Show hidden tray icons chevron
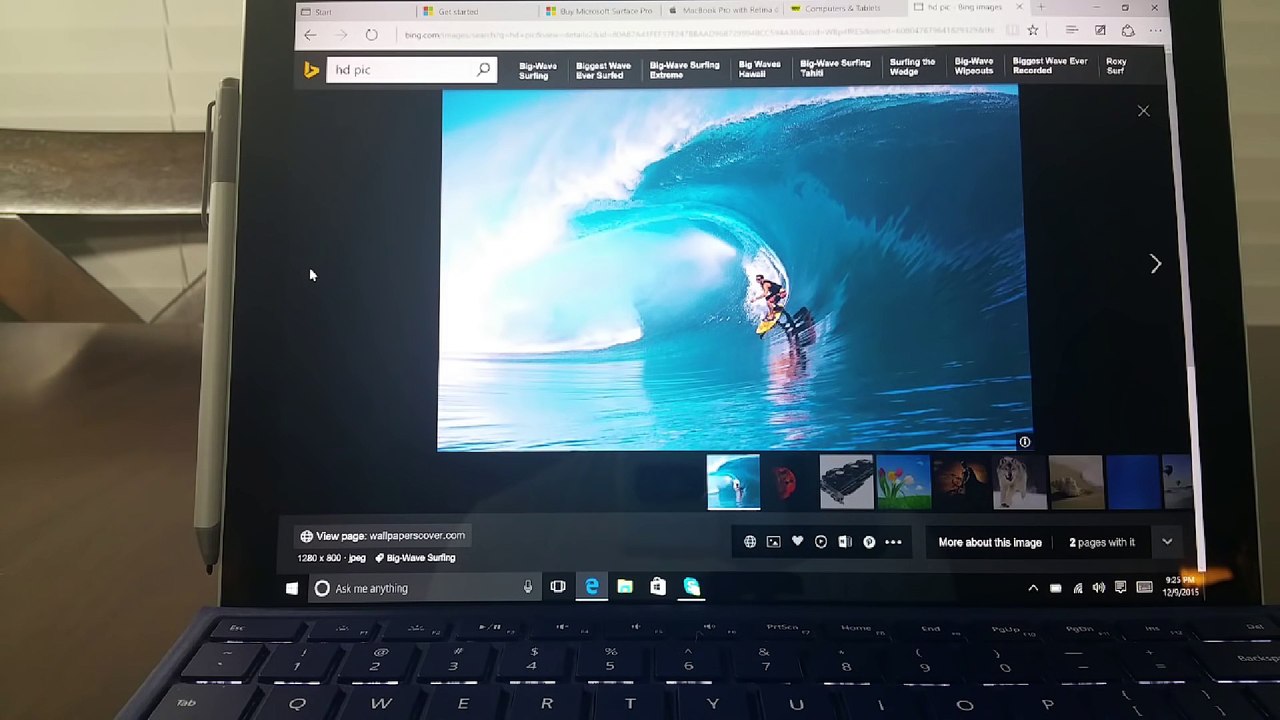Viewport: 1280px width, 720px height. [x=1033, y=588]
